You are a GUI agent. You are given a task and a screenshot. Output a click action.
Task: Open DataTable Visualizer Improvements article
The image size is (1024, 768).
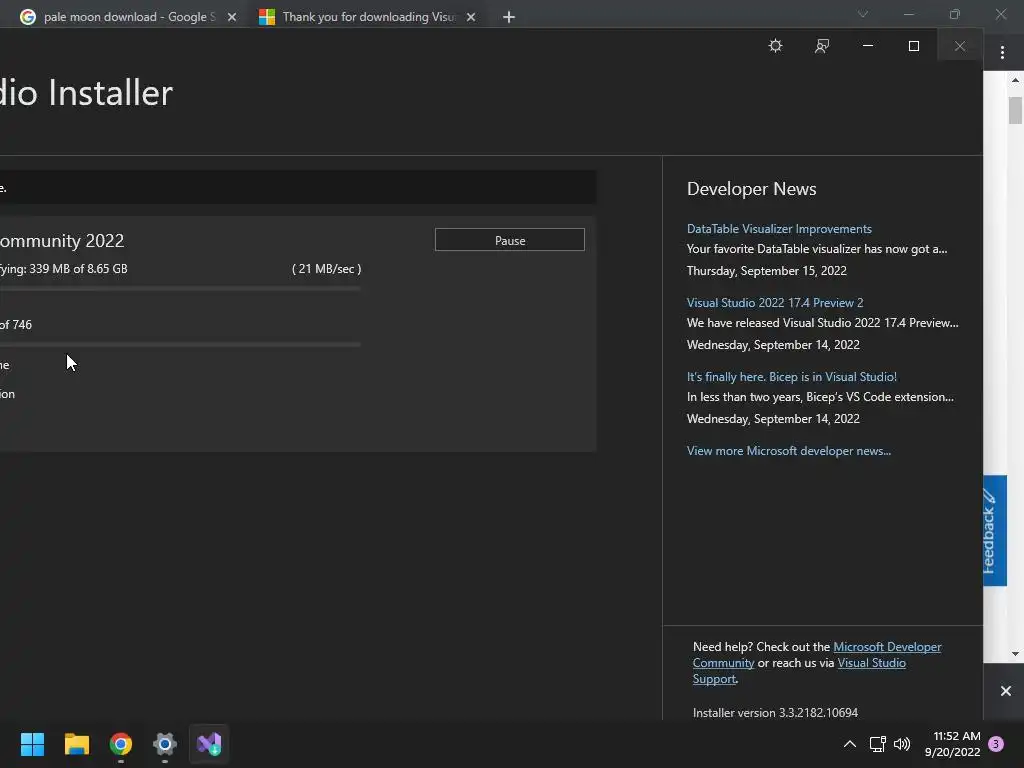pos(779,229)
